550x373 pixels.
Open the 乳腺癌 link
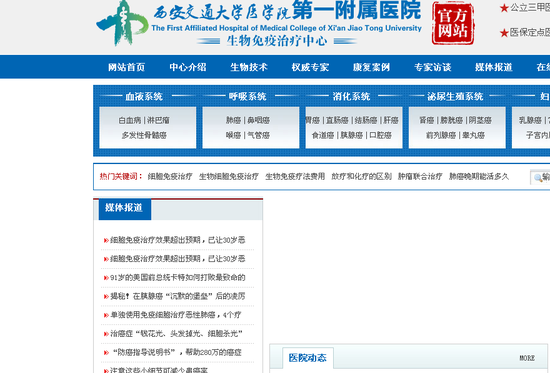click(530, 120)
